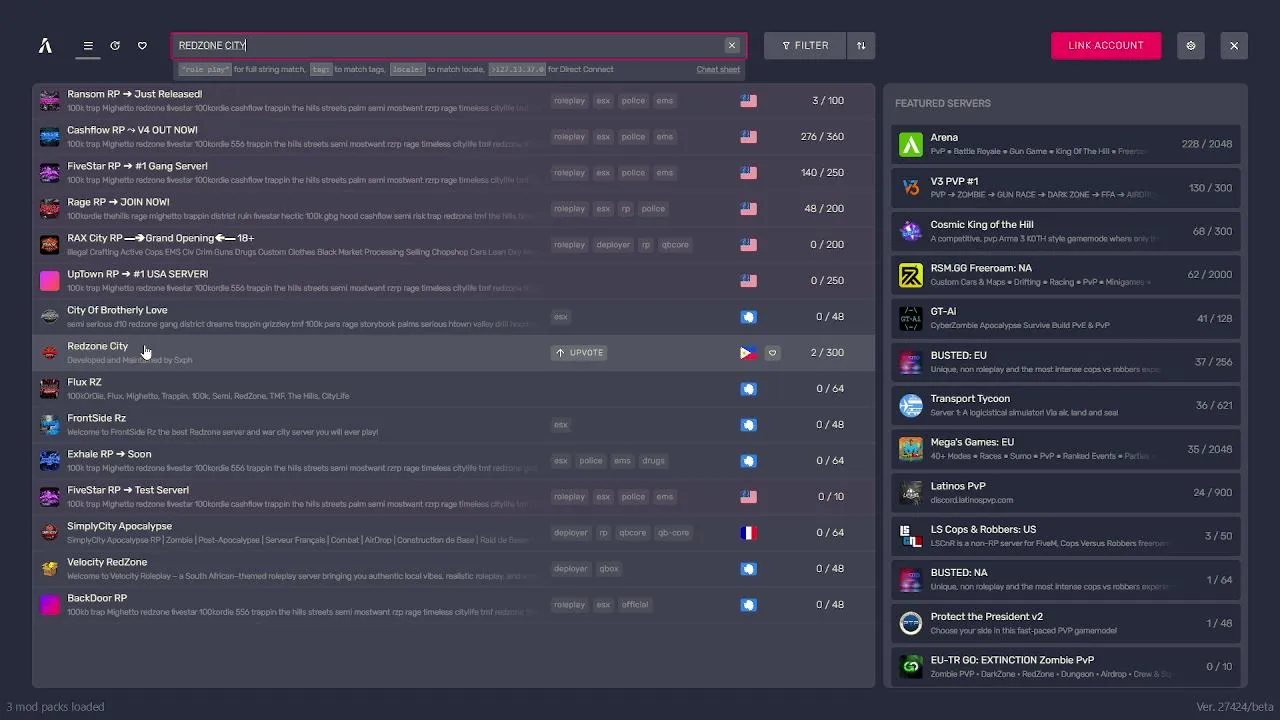
Task: Open the server list menu icon
Action: click(88, 46)
